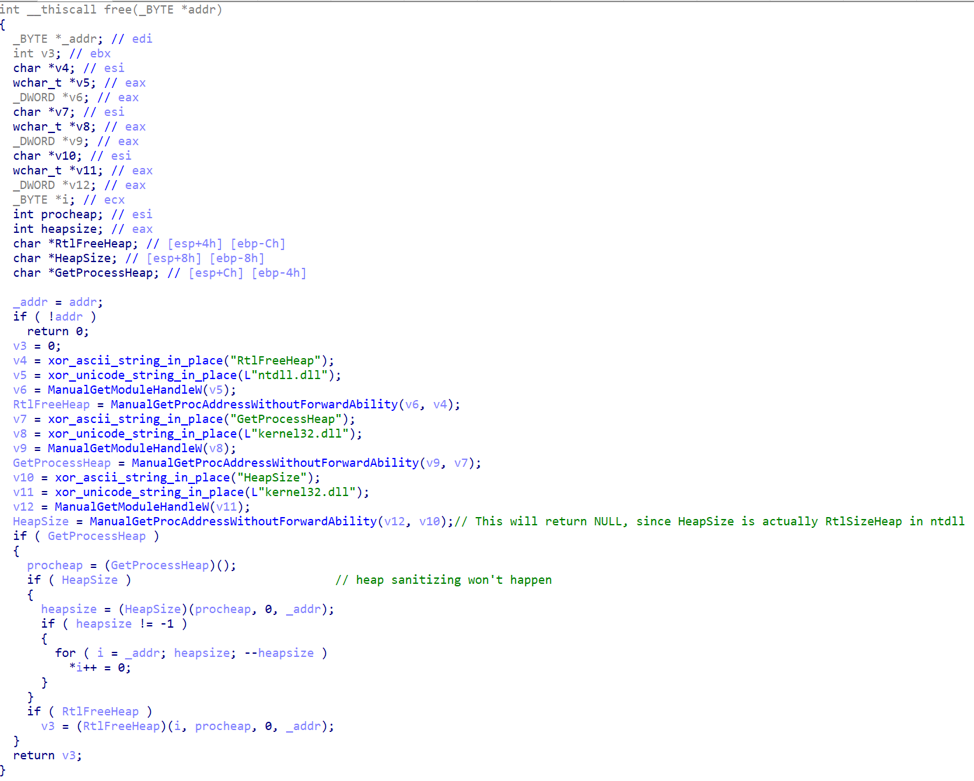Select the [esp+8h] [ebp-8h] stack comment
The width and height of the screenshot is (974, 781).
[206, 258]
